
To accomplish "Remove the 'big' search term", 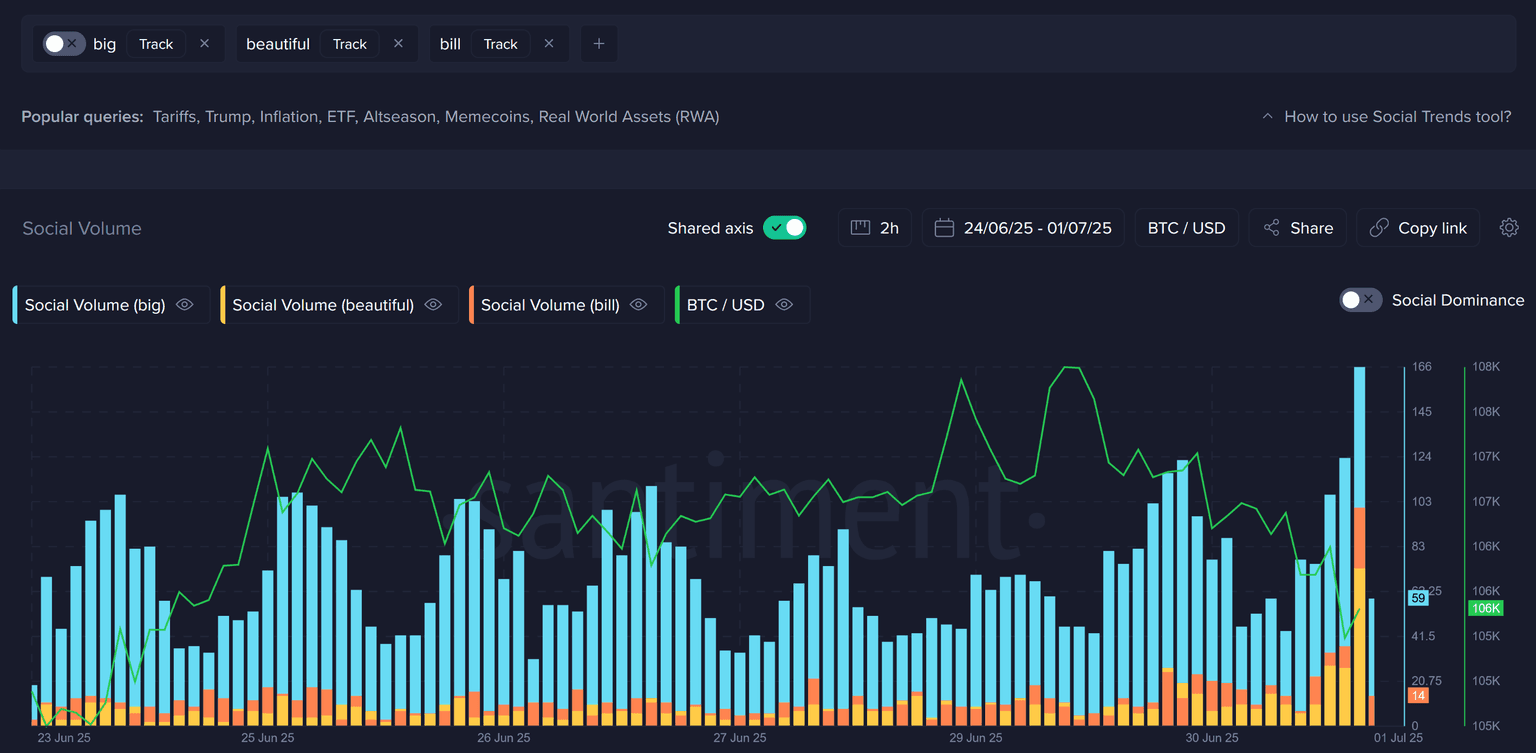I will (x=205, y=44).
